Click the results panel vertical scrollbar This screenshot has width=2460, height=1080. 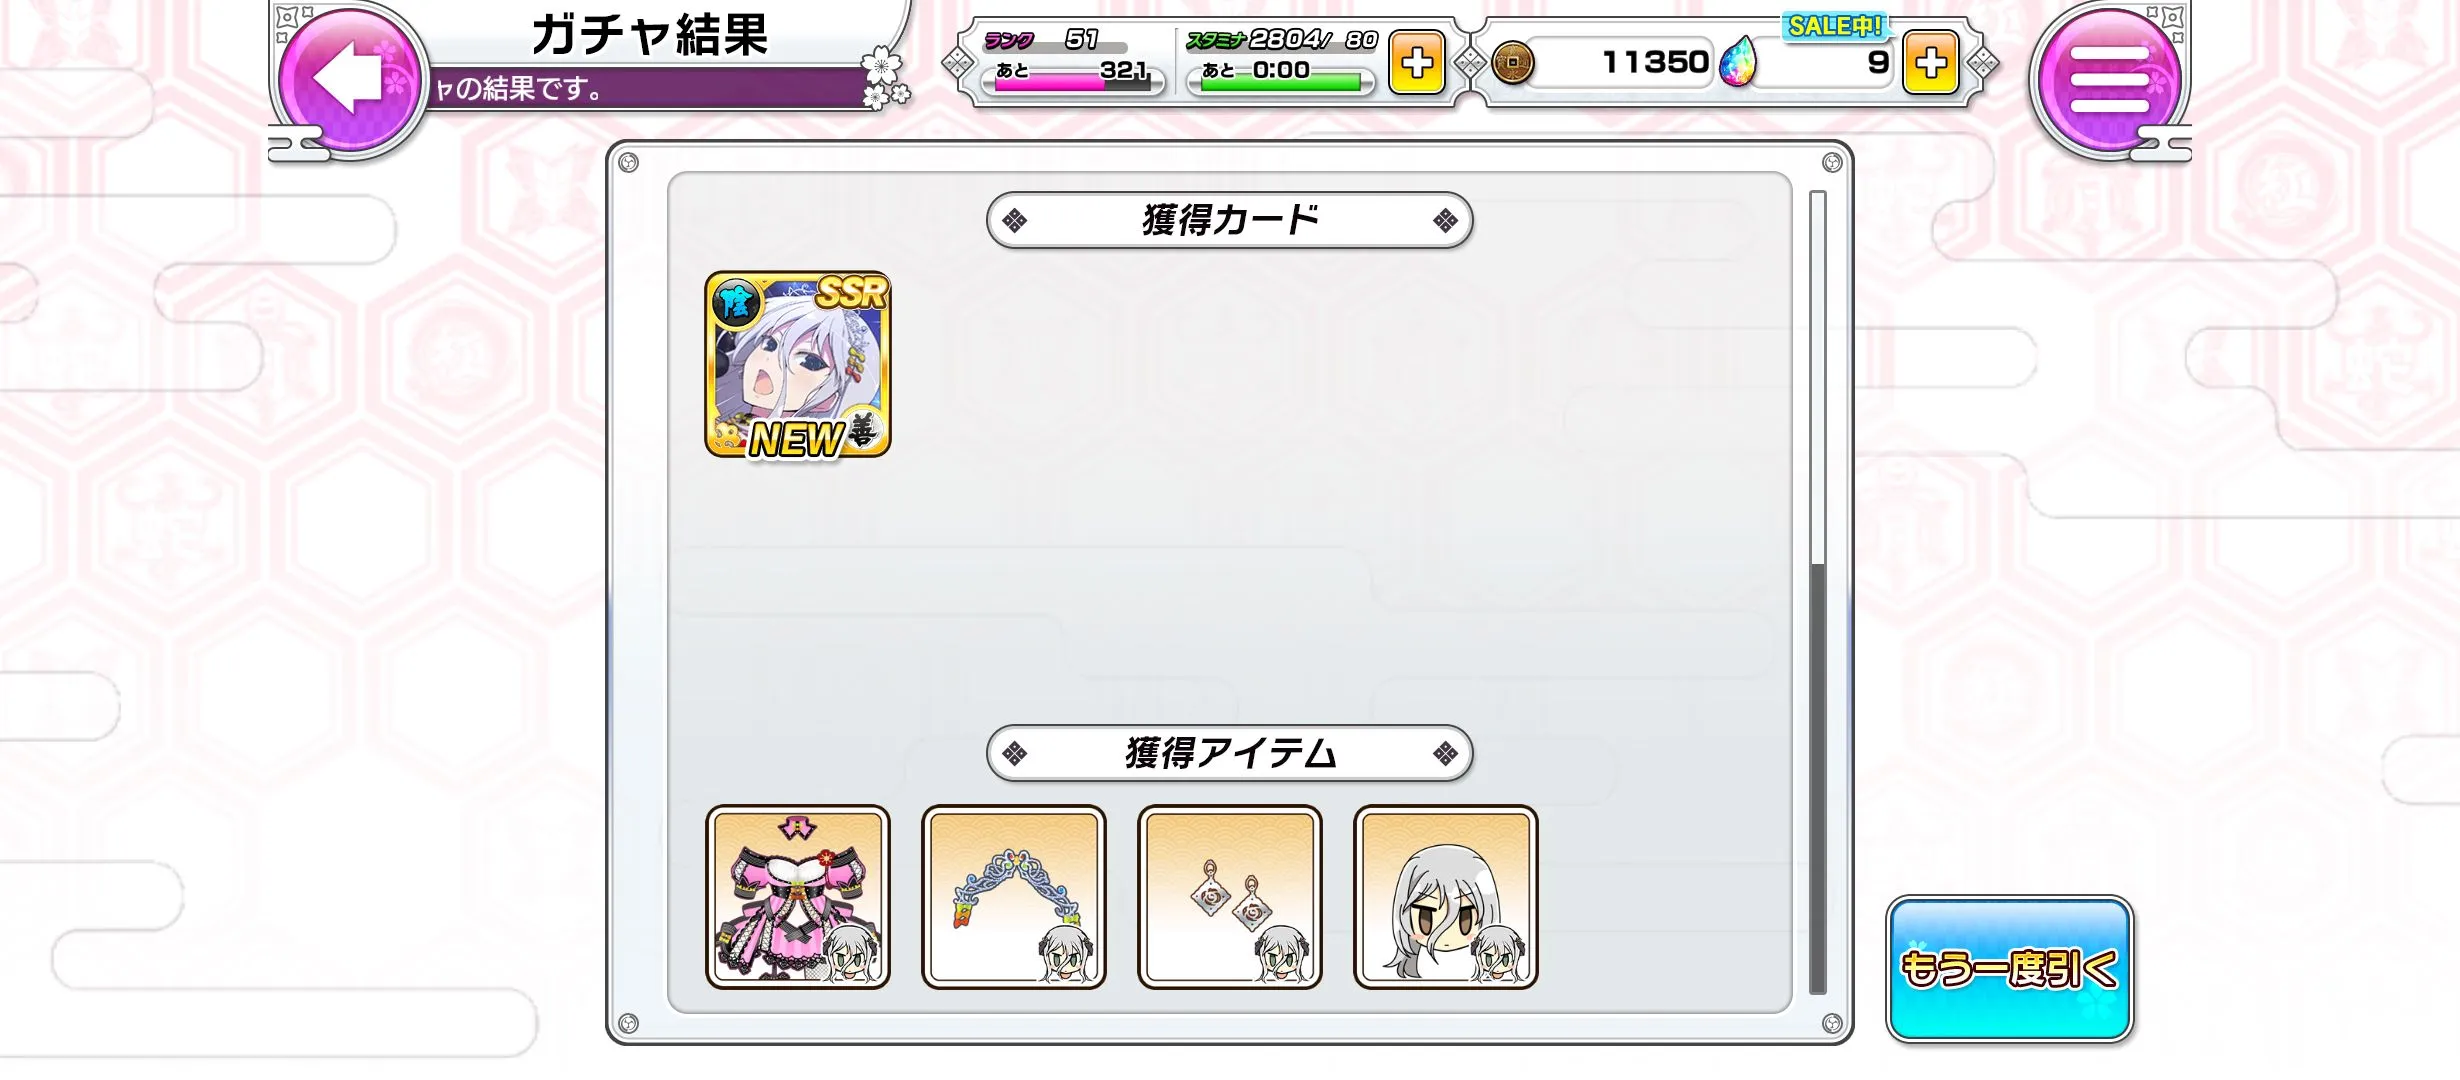[x=1818, y=592]
